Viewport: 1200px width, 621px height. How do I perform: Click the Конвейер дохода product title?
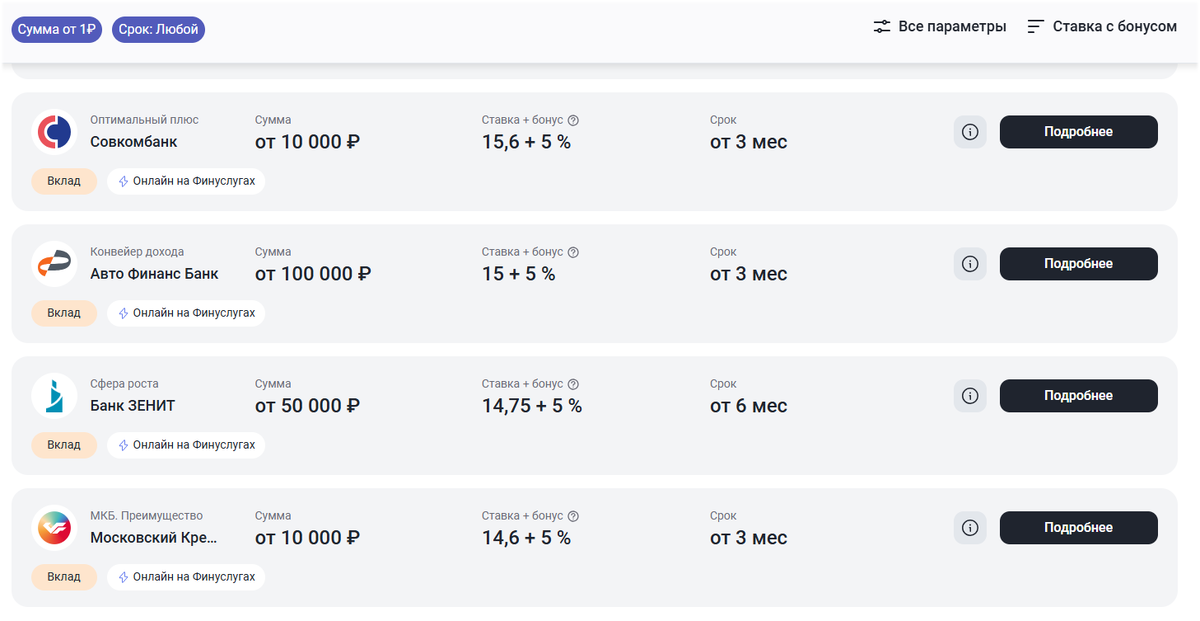point(137,252)
